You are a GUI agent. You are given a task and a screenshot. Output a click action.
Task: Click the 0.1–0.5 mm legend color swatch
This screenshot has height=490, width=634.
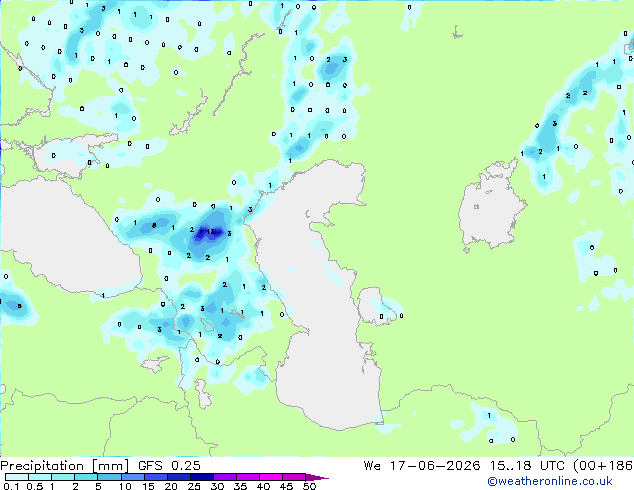coord(17,477)
